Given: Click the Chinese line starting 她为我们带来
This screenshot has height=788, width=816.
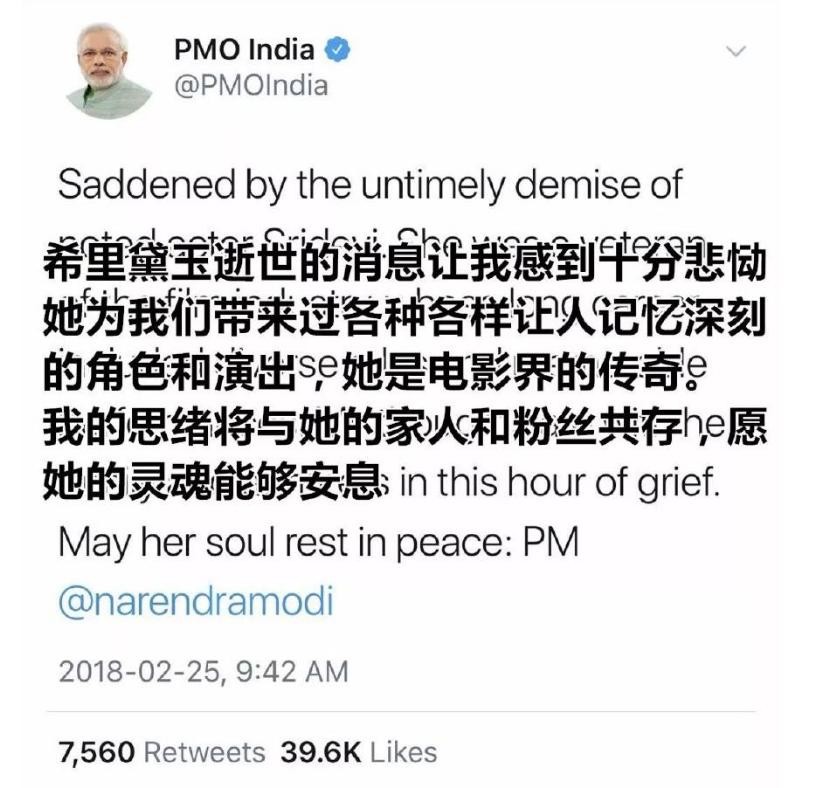Looking at the screenshot, I should (x=404, y=317).
